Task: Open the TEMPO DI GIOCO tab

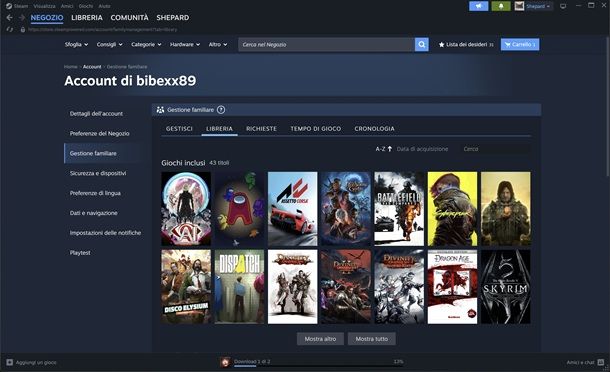Action: coord(316,128)
